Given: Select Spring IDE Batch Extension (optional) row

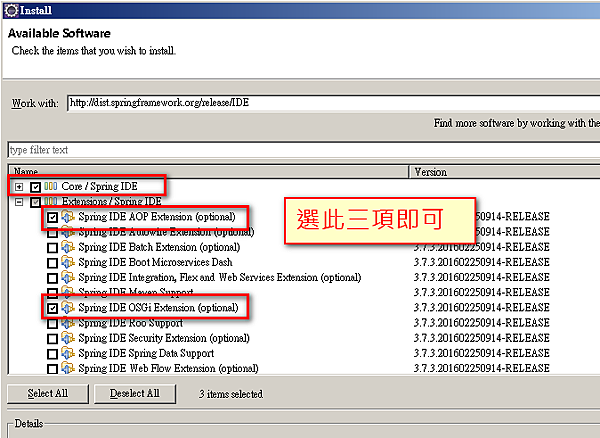Looking at the screenshot, I should point(159,247).
